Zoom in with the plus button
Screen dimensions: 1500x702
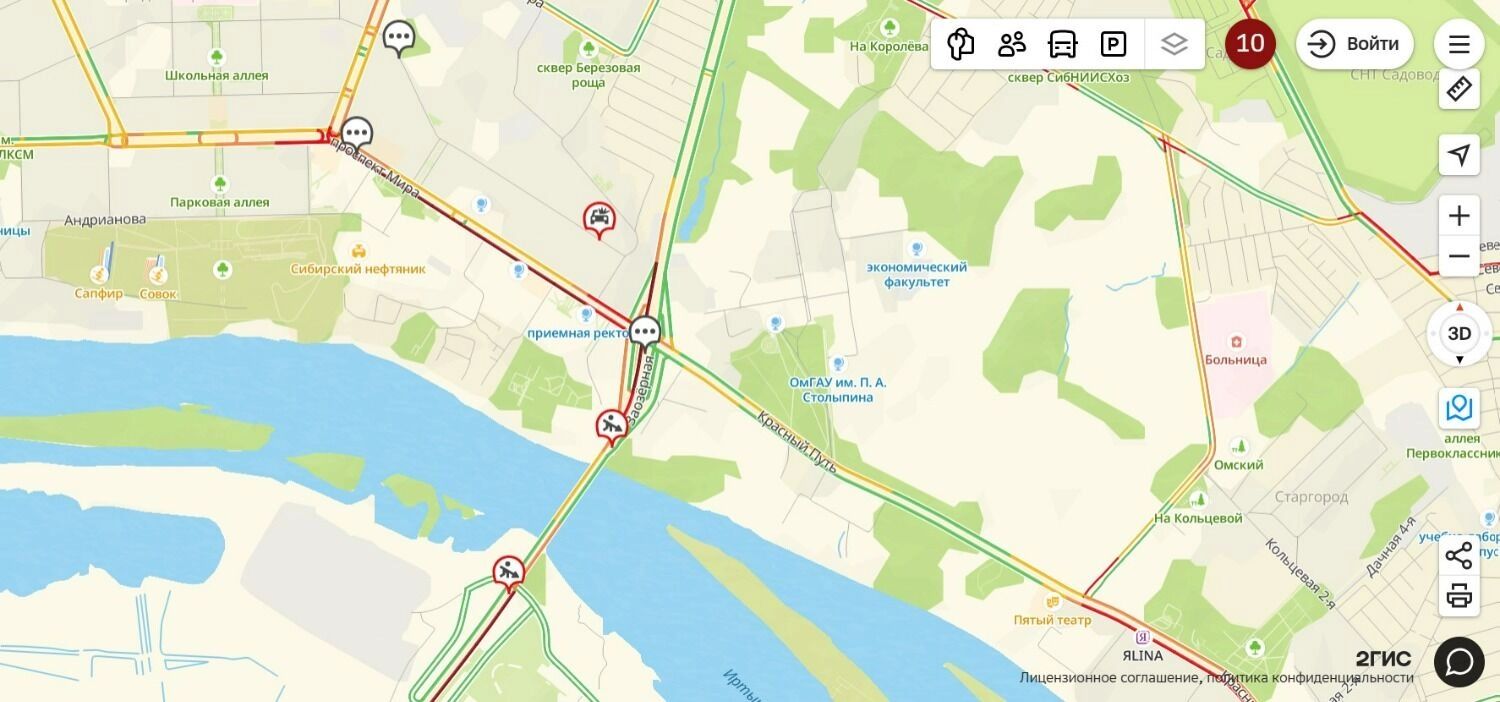1459,216
